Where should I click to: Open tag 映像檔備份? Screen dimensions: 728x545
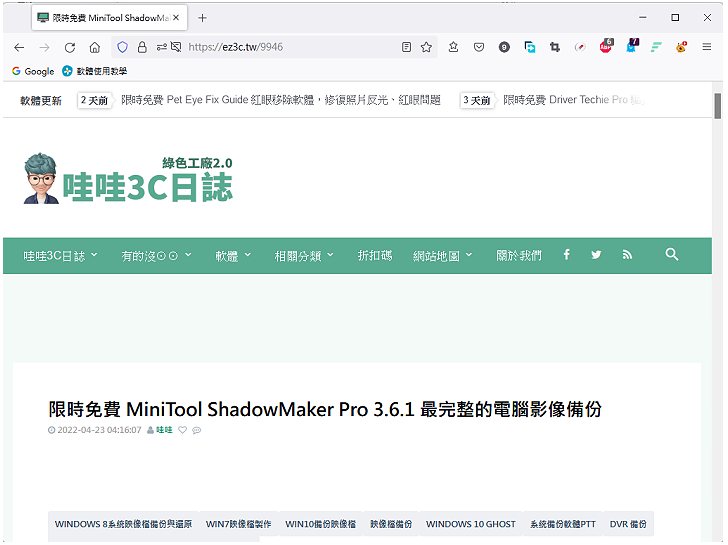(x=391, y=524)
